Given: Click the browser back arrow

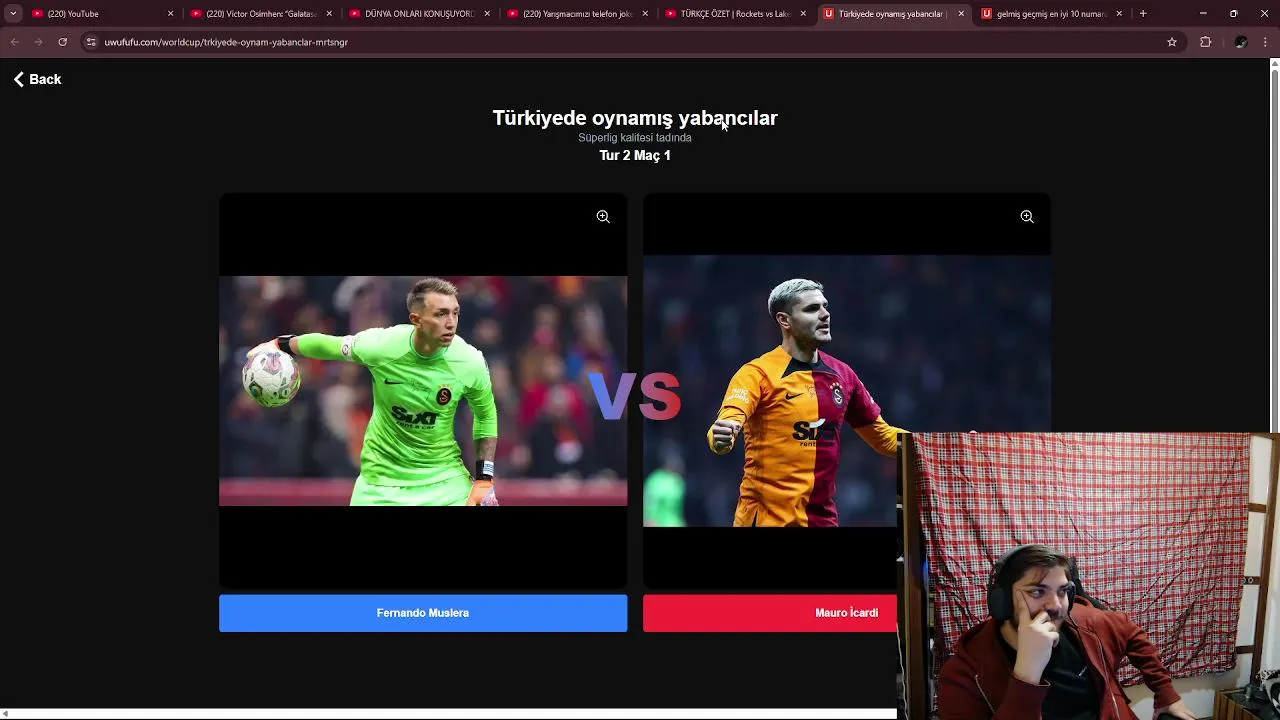Looking at the screenshot, I should click(14, 42).
